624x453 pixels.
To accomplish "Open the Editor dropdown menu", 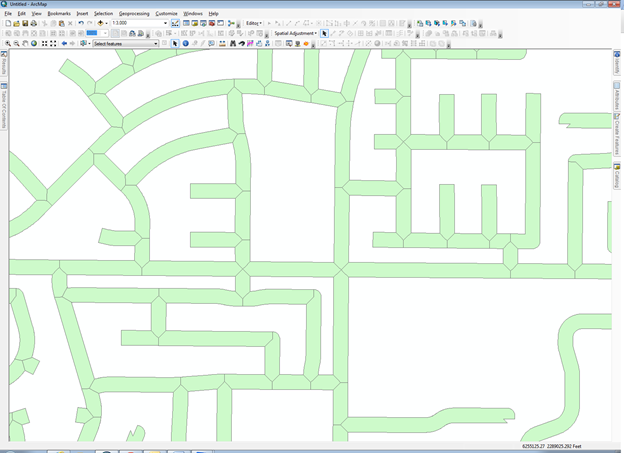I will point(254,23).
